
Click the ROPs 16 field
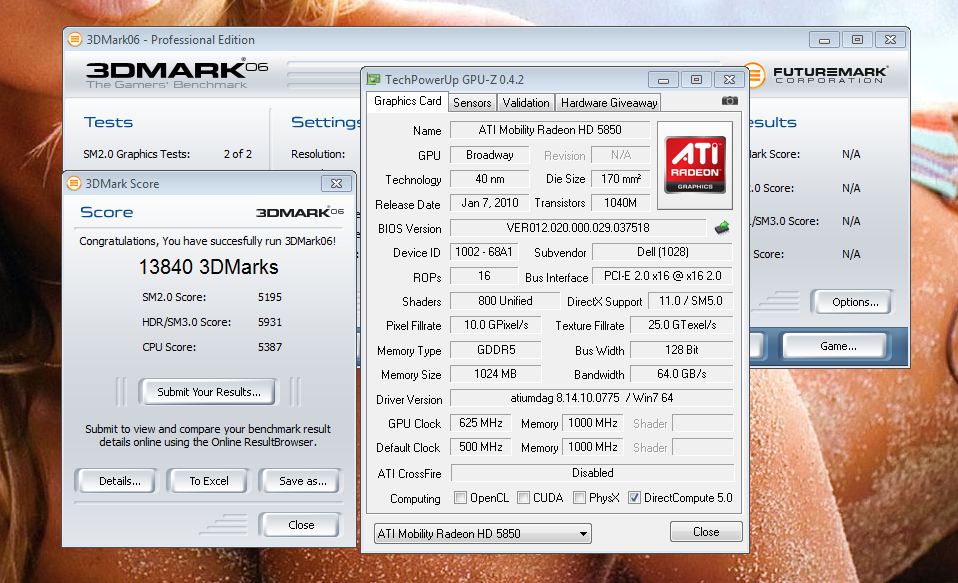click(x=483, y=276)
